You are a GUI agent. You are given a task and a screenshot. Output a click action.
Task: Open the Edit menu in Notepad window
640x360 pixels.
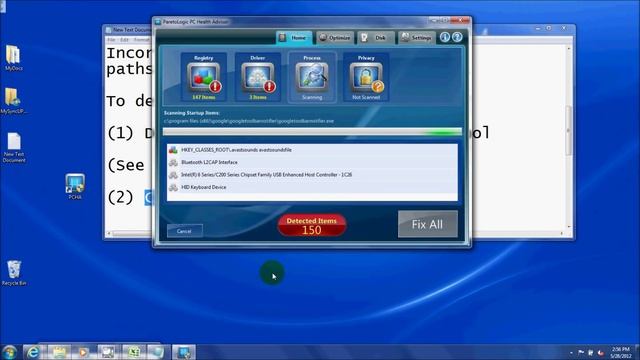point(124,40)
